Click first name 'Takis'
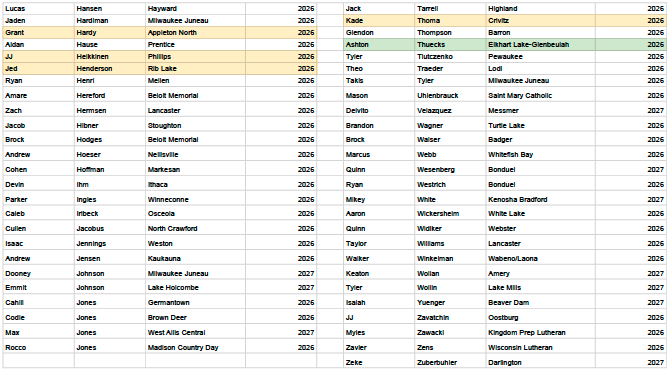The image size is (670, 370). tap(379, 80)
